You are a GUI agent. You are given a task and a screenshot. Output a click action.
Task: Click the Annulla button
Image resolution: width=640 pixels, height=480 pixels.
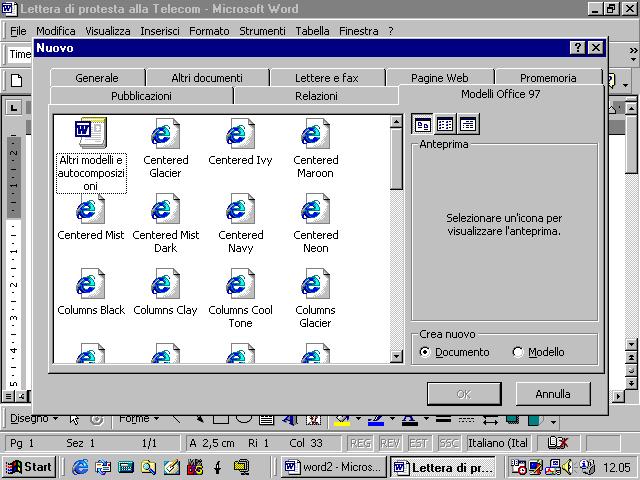553,394
